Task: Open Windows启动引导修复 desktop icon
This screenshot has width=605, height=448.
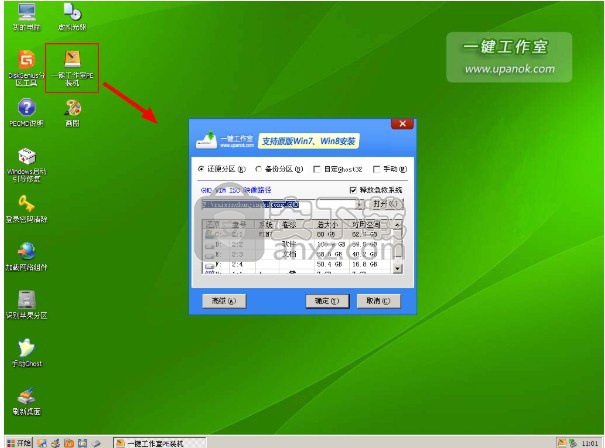Action: 26,165
